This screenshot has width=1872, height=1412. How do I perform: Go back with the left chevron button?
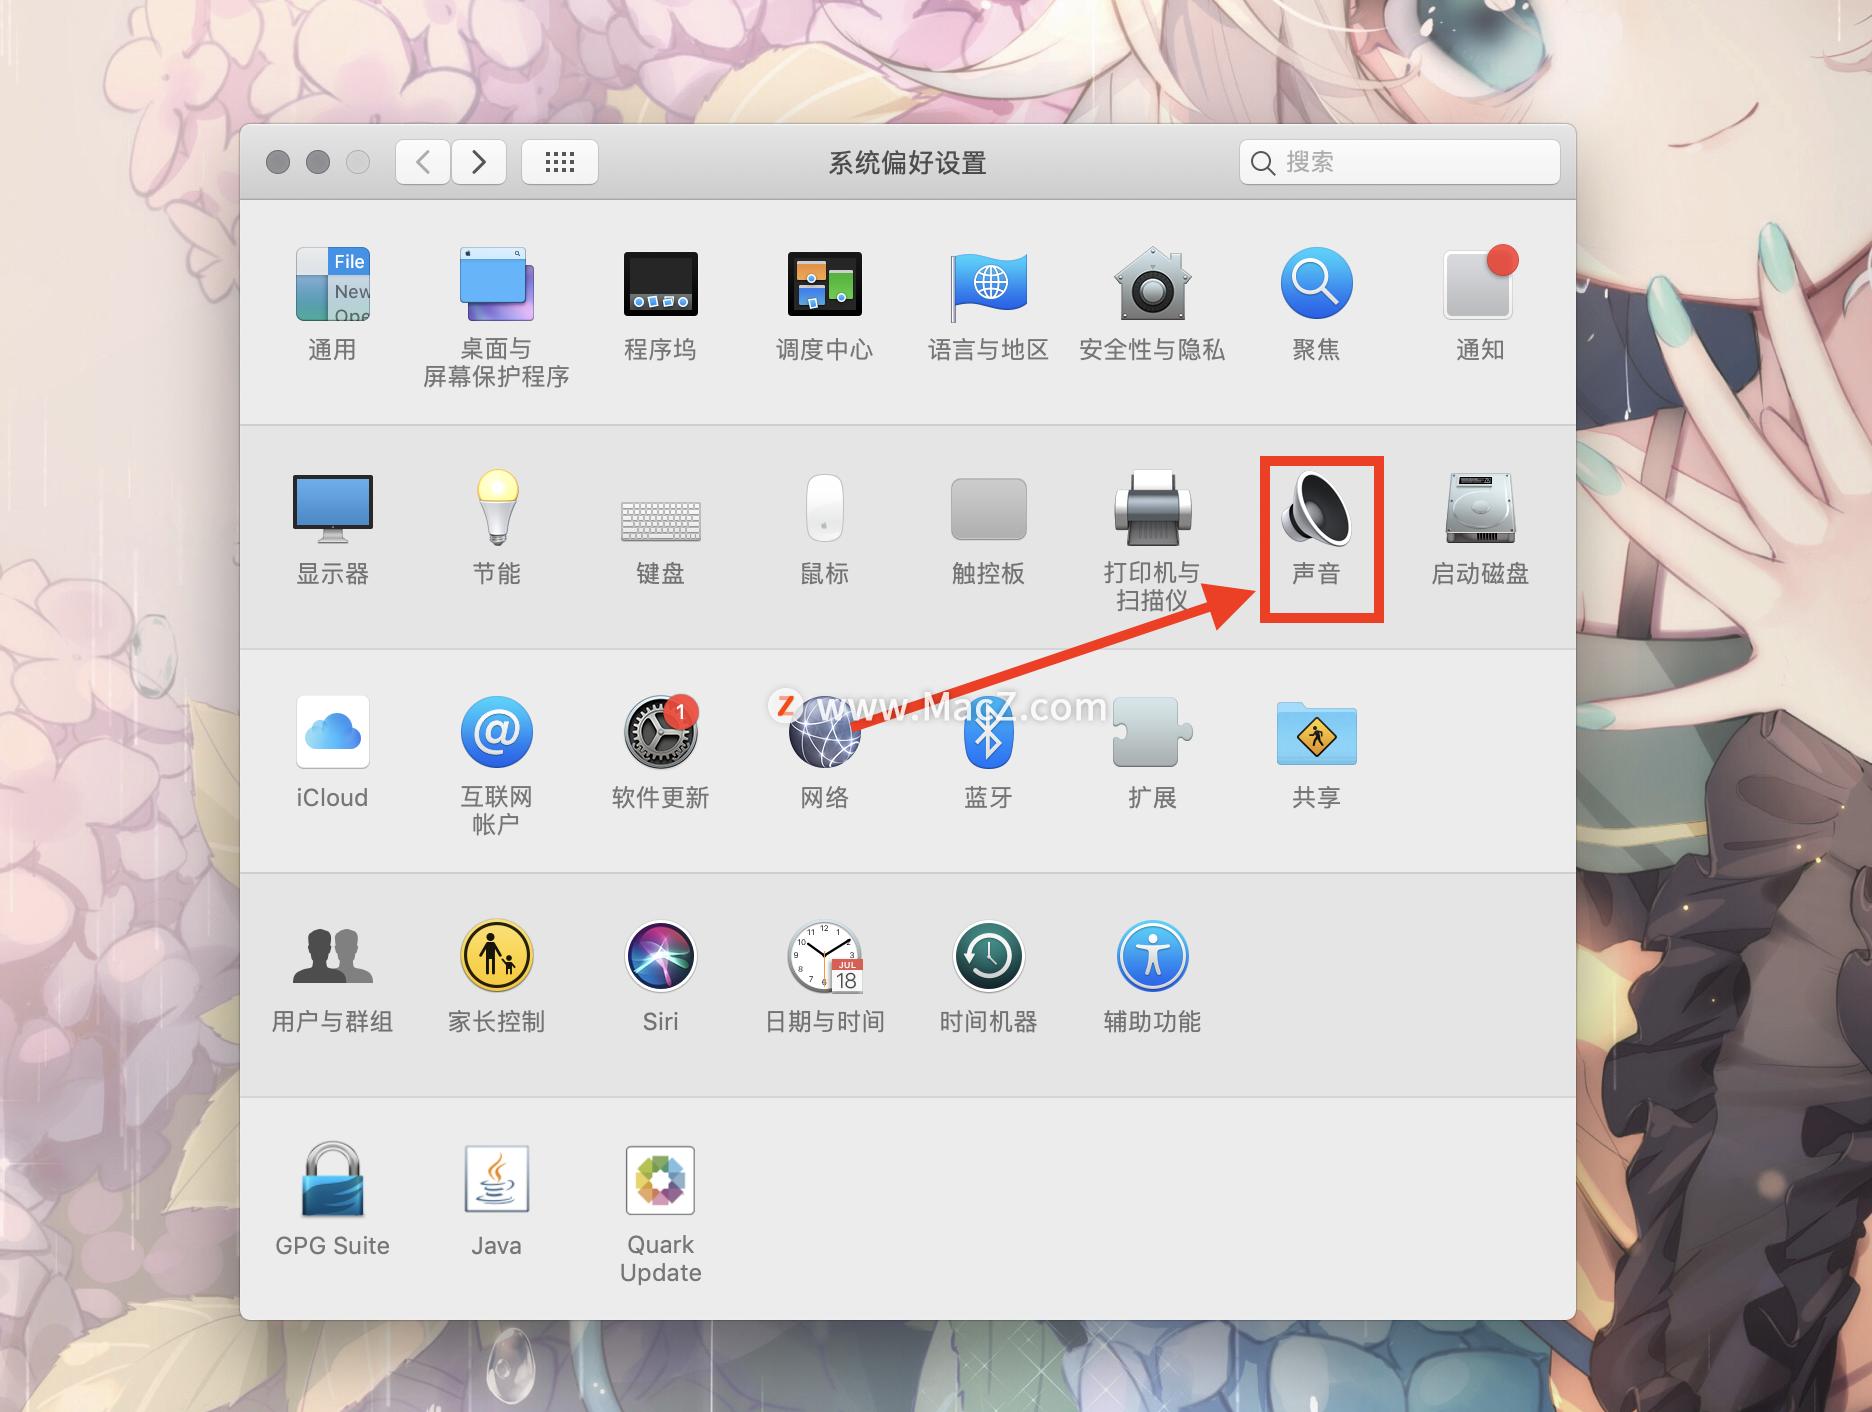click(x=423, y=162)
